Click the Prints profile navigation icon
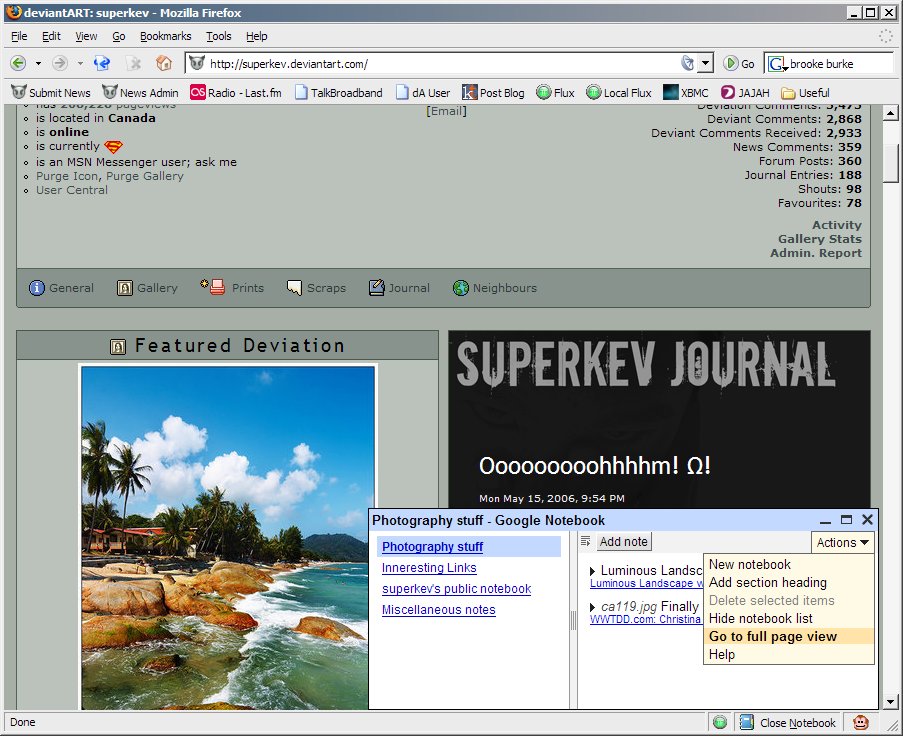The width and height of the screenshot is (903, 736). 213,287
